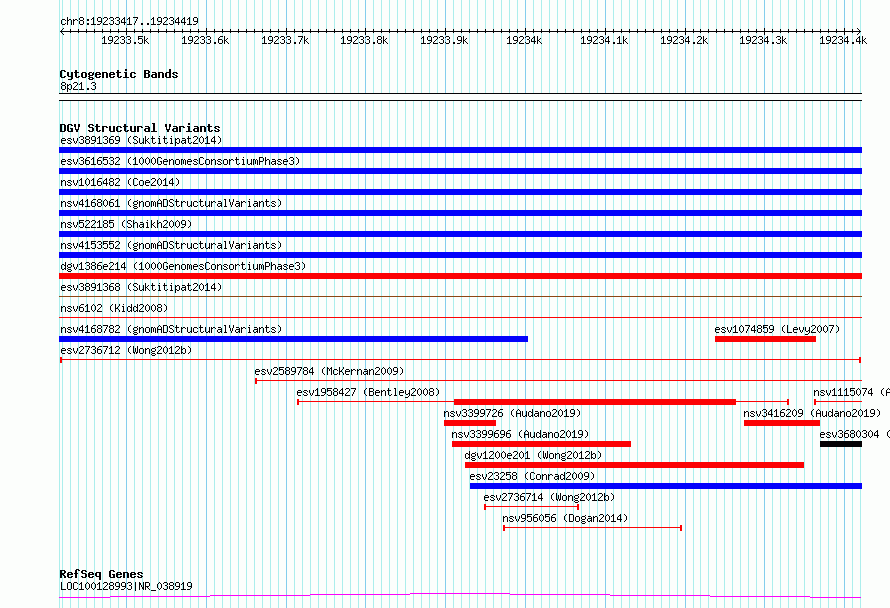Click the 19233.8k ruler tick label

click(364, 40)
